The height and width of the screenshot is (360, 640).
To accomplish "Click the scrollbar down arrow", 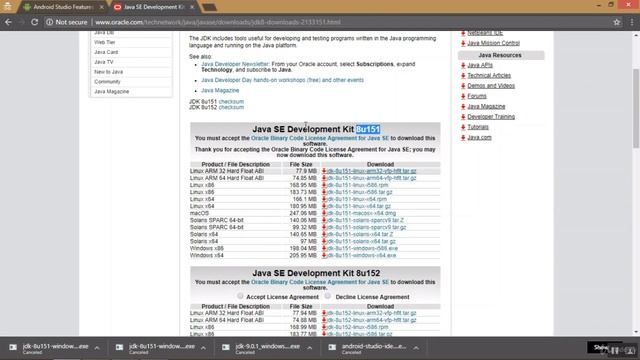I will (636, 332).
